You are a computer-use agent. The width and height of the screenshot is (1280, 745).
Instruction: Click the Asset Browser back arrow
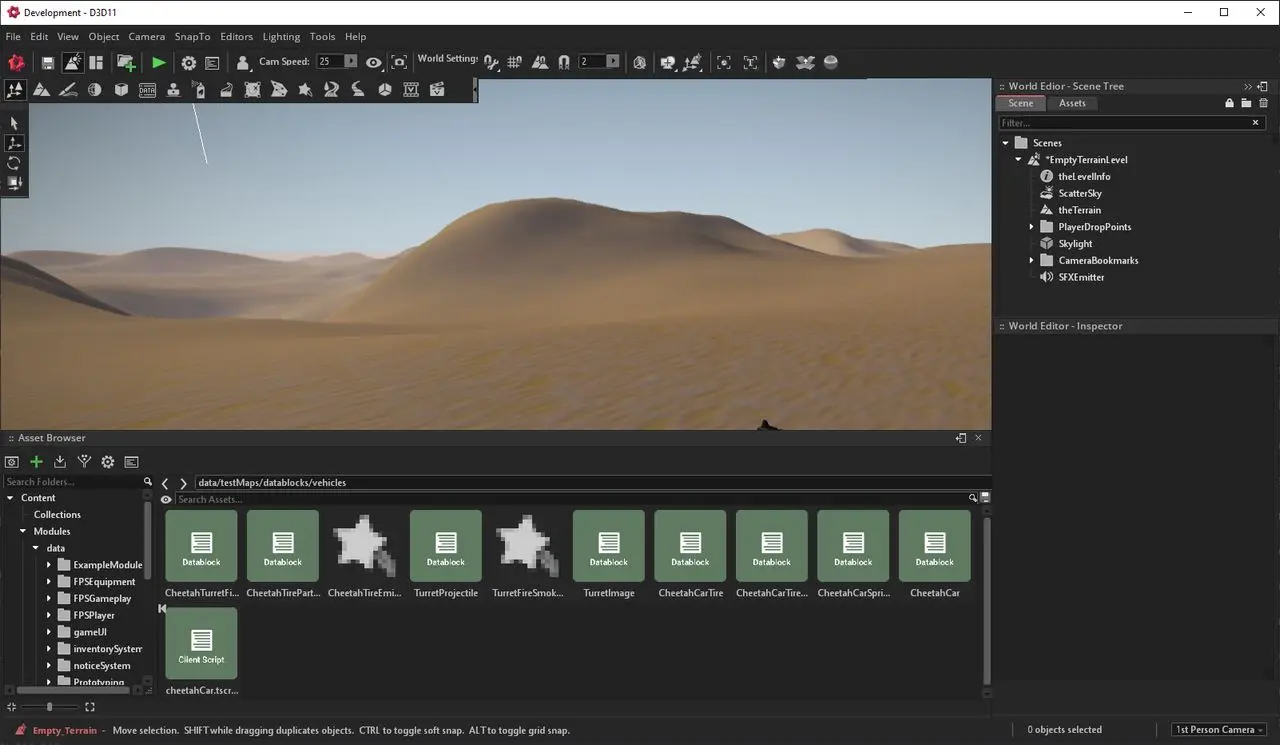click(x=165, y=483)
